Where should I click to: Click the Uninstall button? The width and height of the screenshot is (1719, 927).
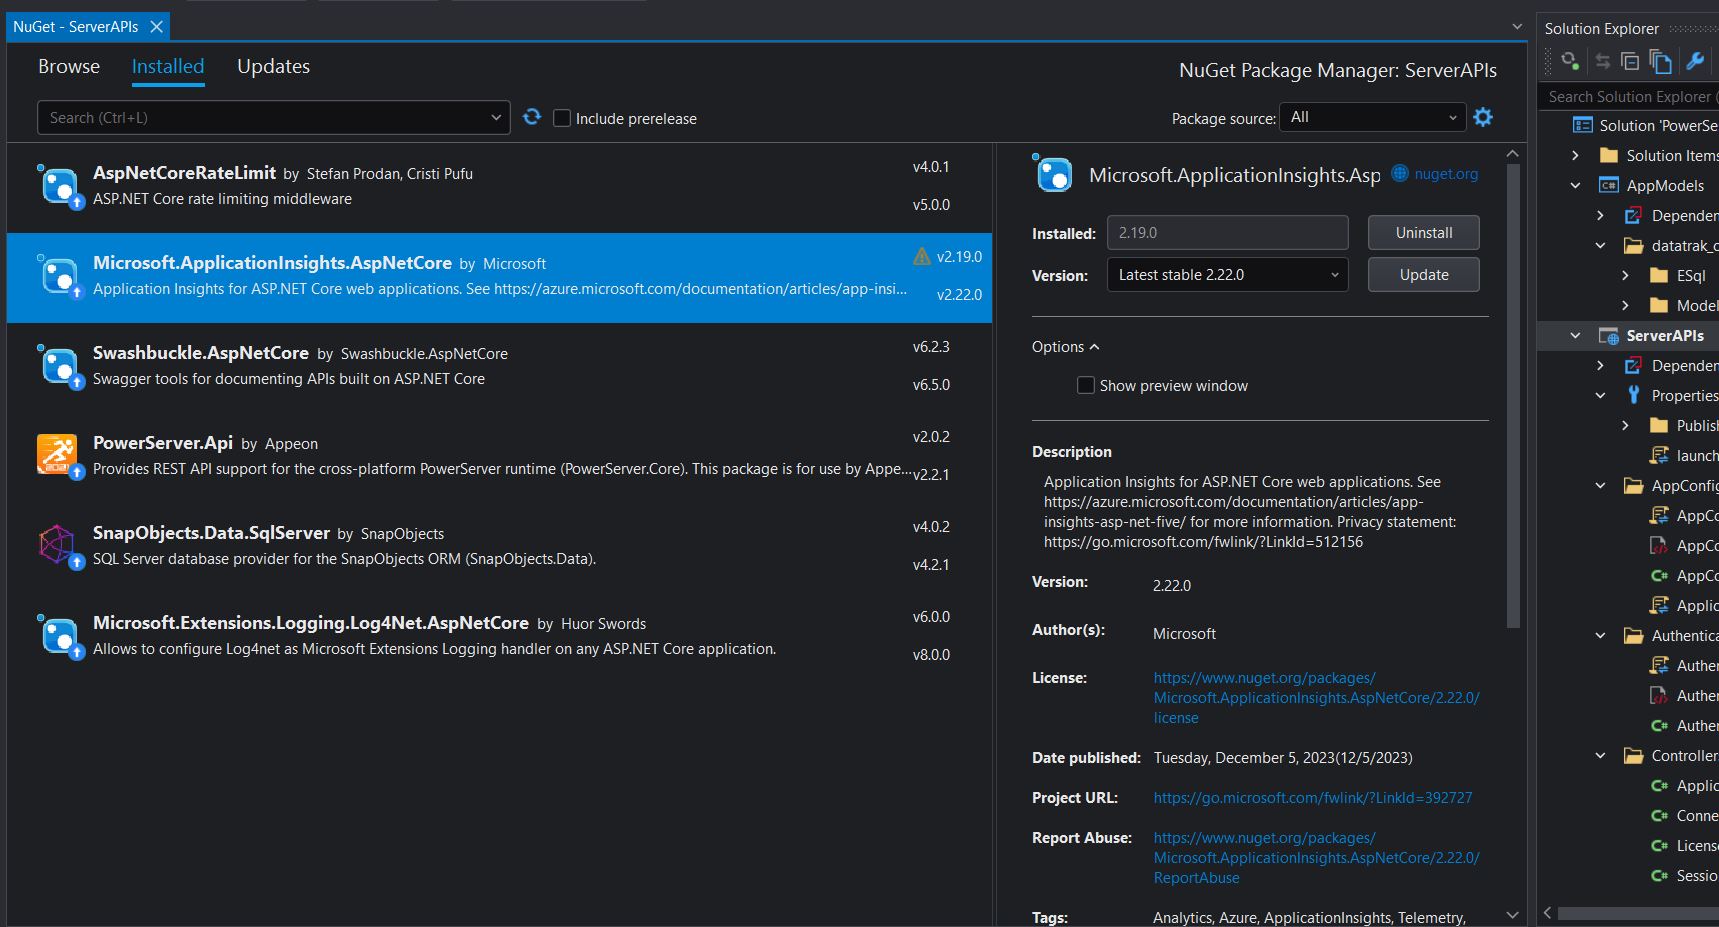click(1423, 233)
